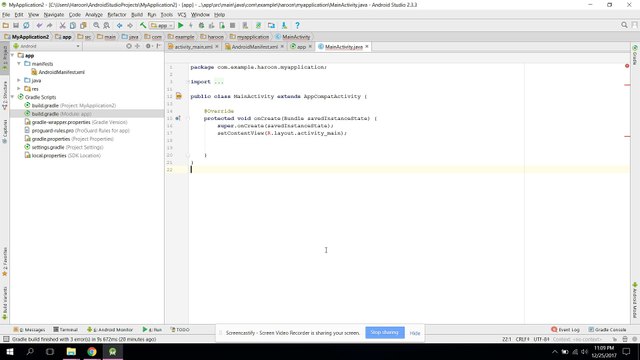Click the Undo arrow icon
Image resolution: width=640 pixels, height=360 pixels.
pos(39,25)
